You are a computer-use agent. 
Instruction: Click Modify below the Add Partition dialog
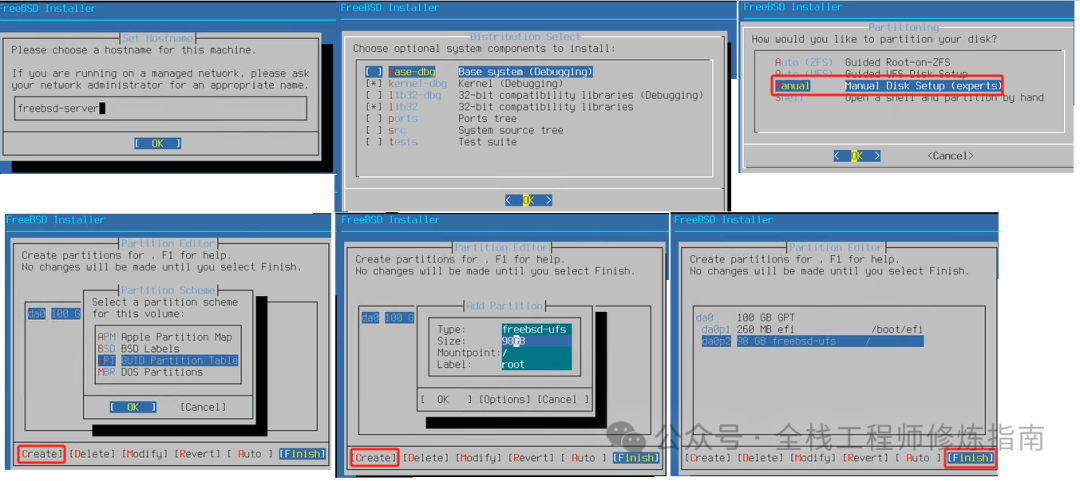pyautogui.click(x=479, y=458)
